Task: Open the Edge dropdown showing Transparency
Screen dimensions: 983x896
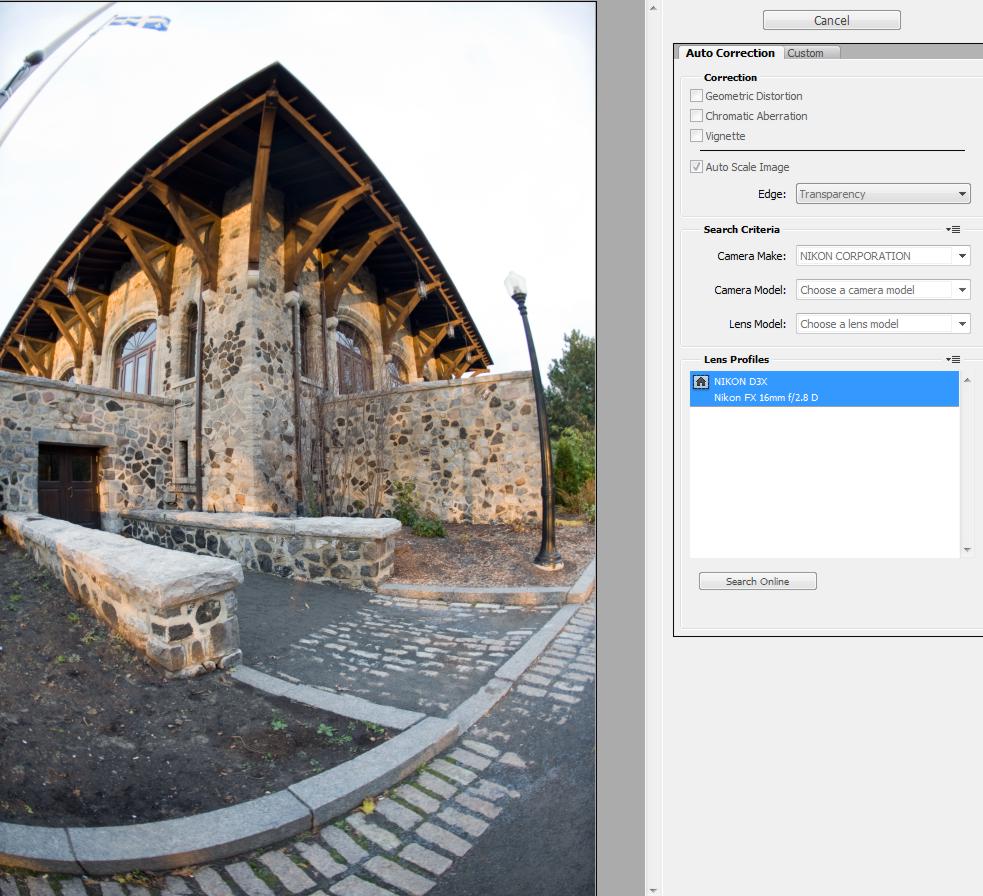Action: [883, 194]
